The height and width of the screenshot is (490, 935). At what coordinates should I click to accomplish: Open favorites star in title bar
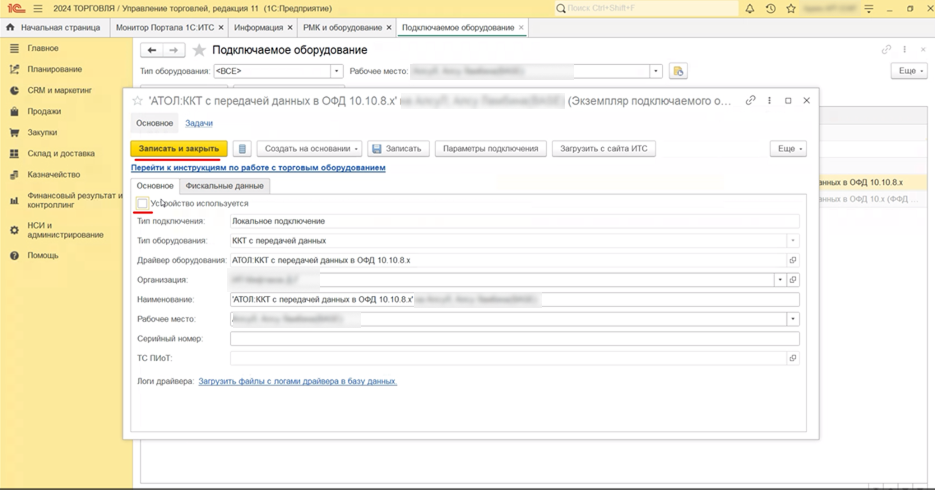click(791, 9)
